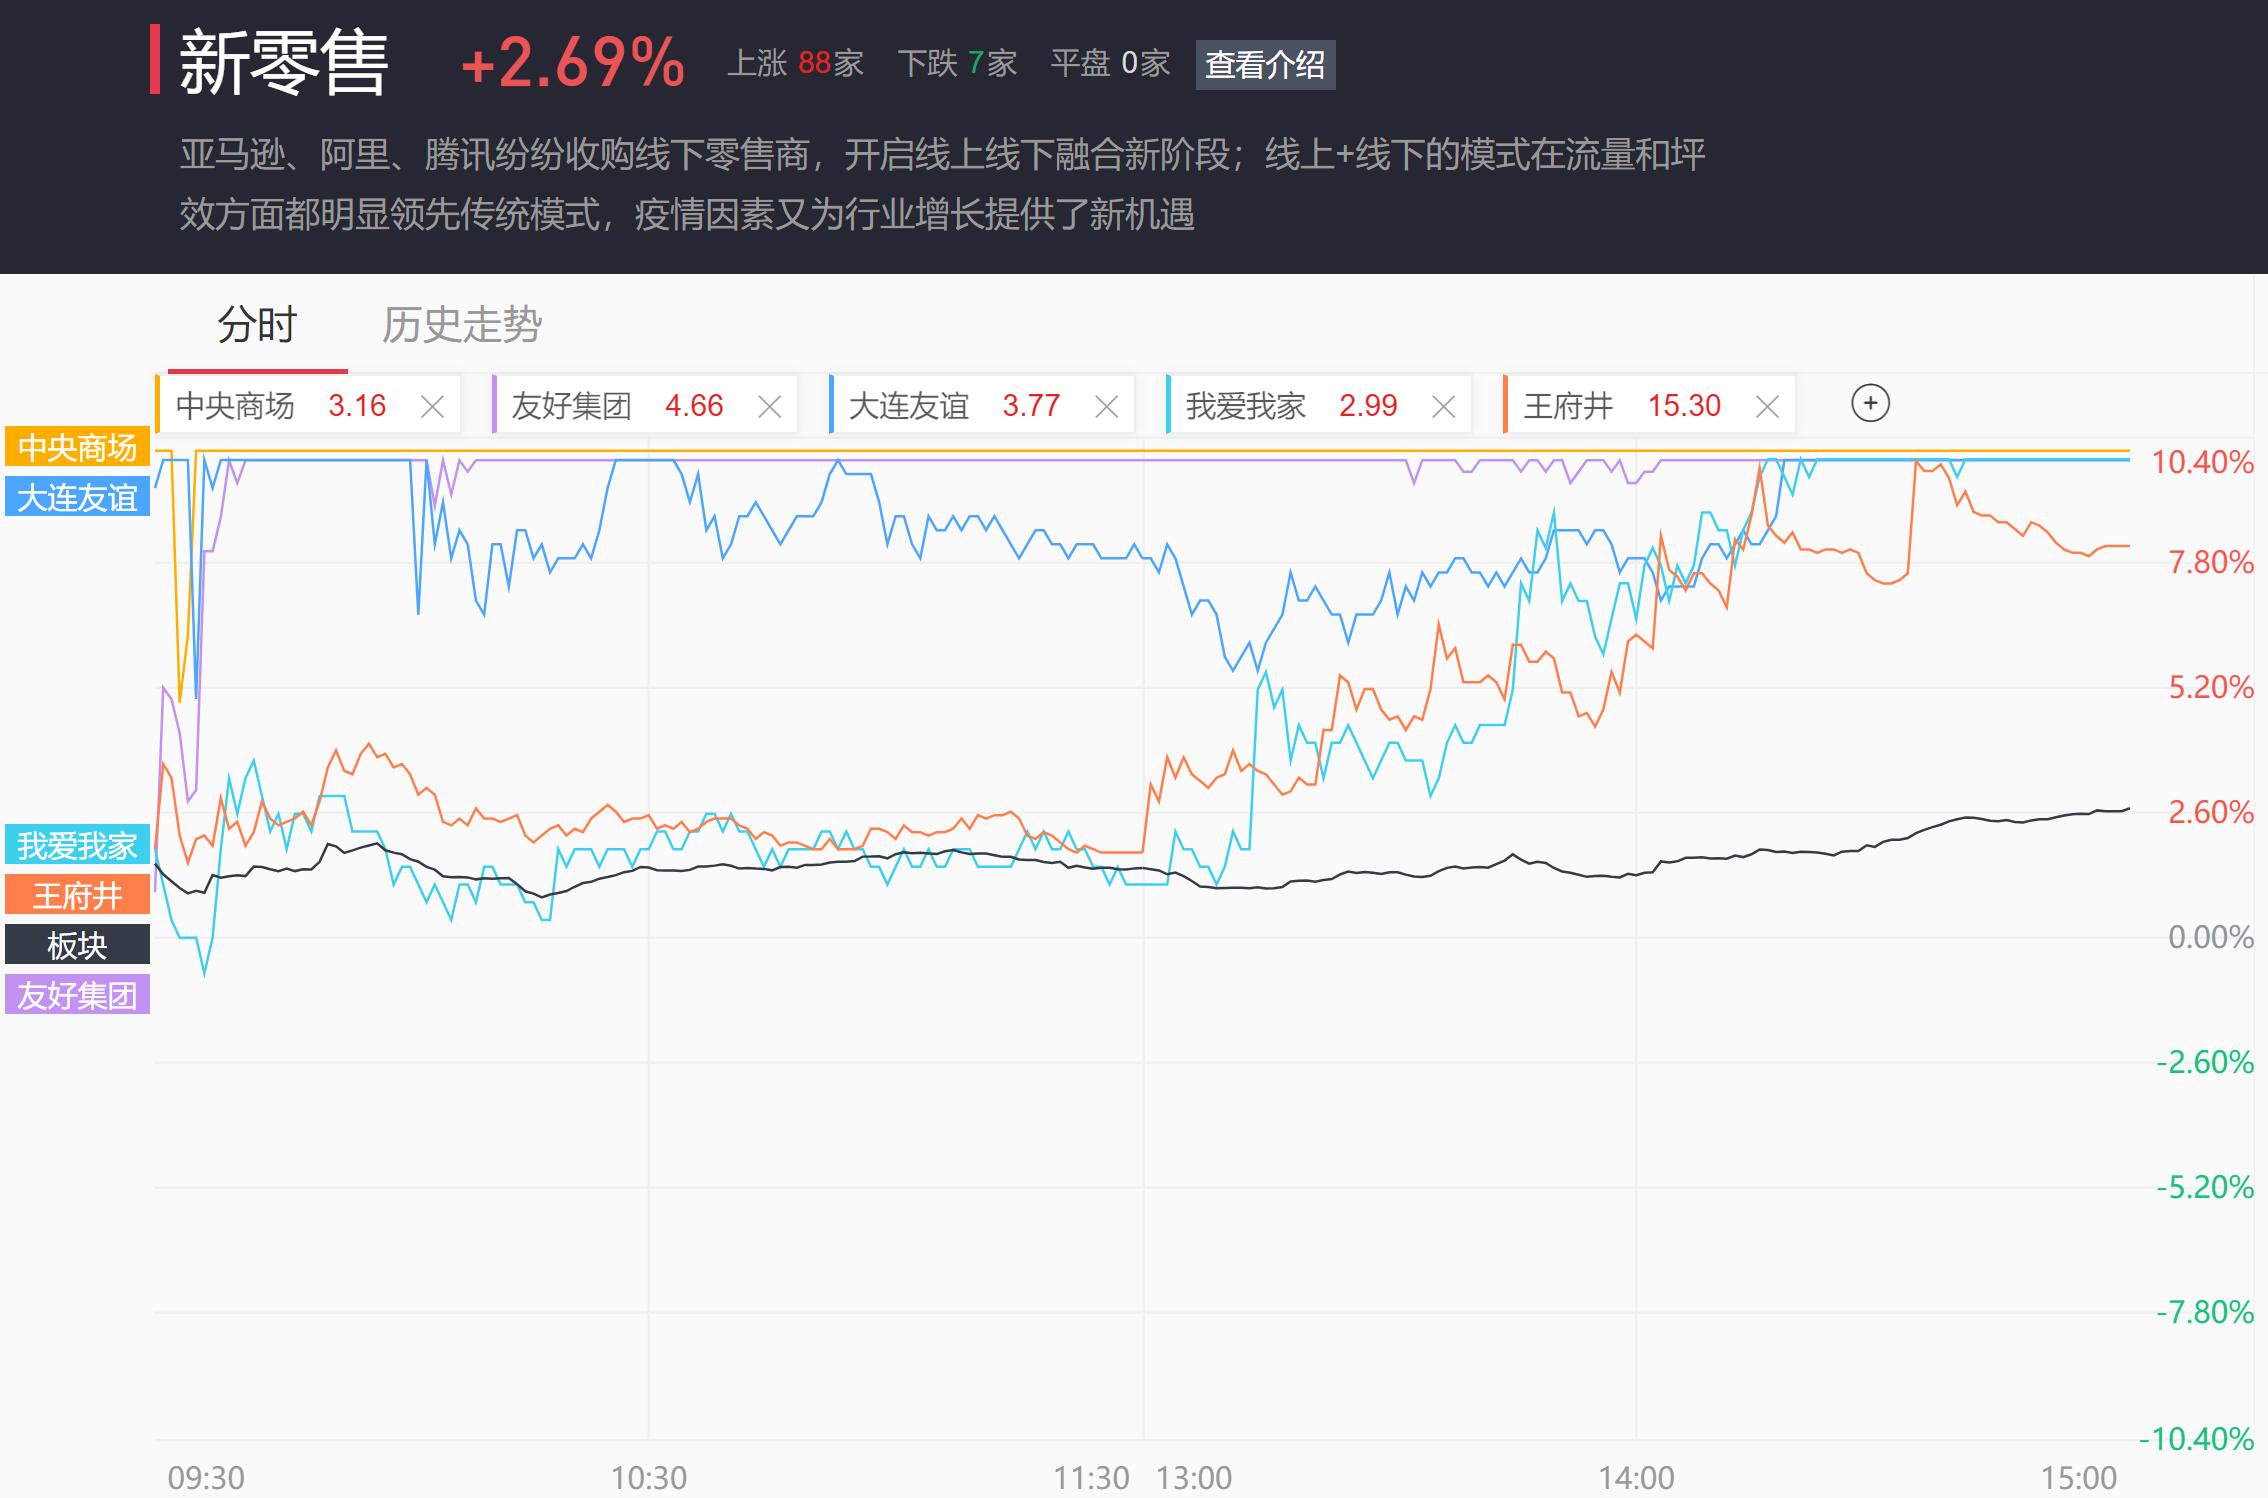The height and width of the screenshot is (1498, 2268).
Task: Close the 大连友谊 comparison chip
Action: click(x=1106, y=407)
